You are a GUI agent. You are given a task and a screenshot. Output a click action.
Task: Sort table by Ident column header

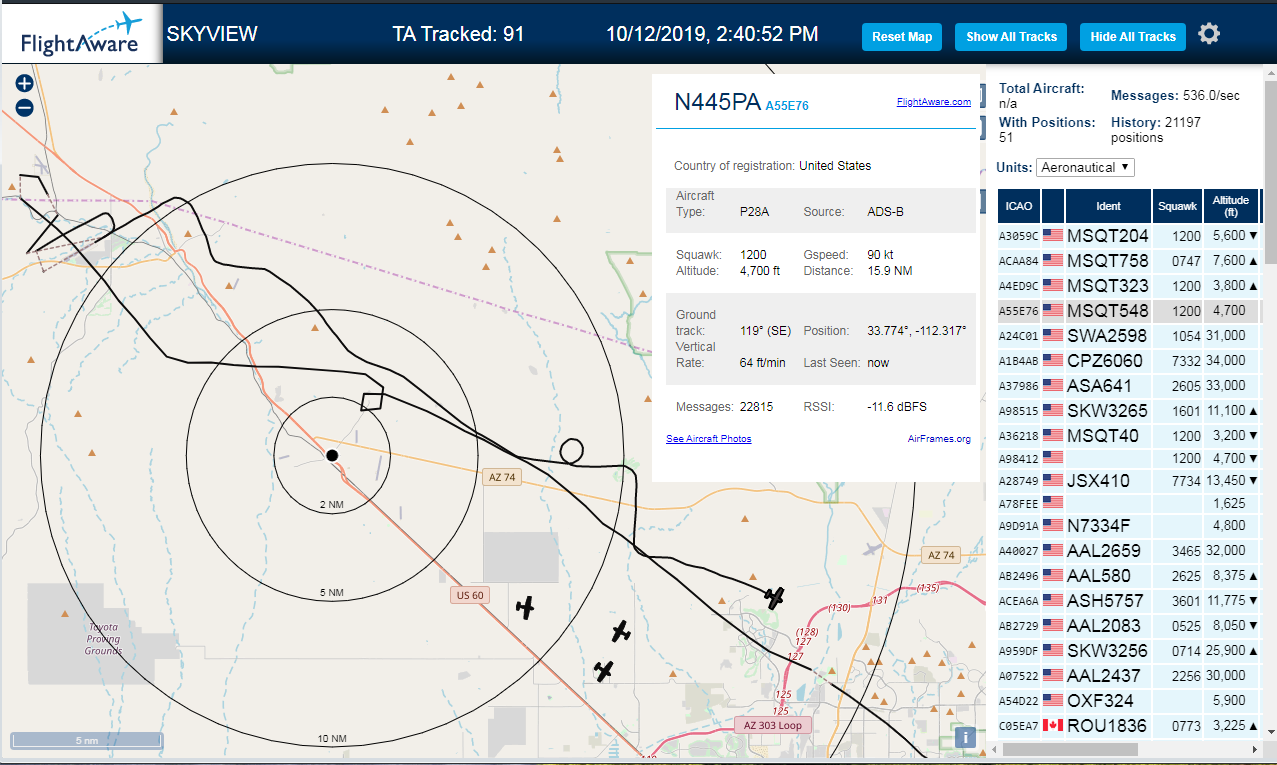[1108, 206]
